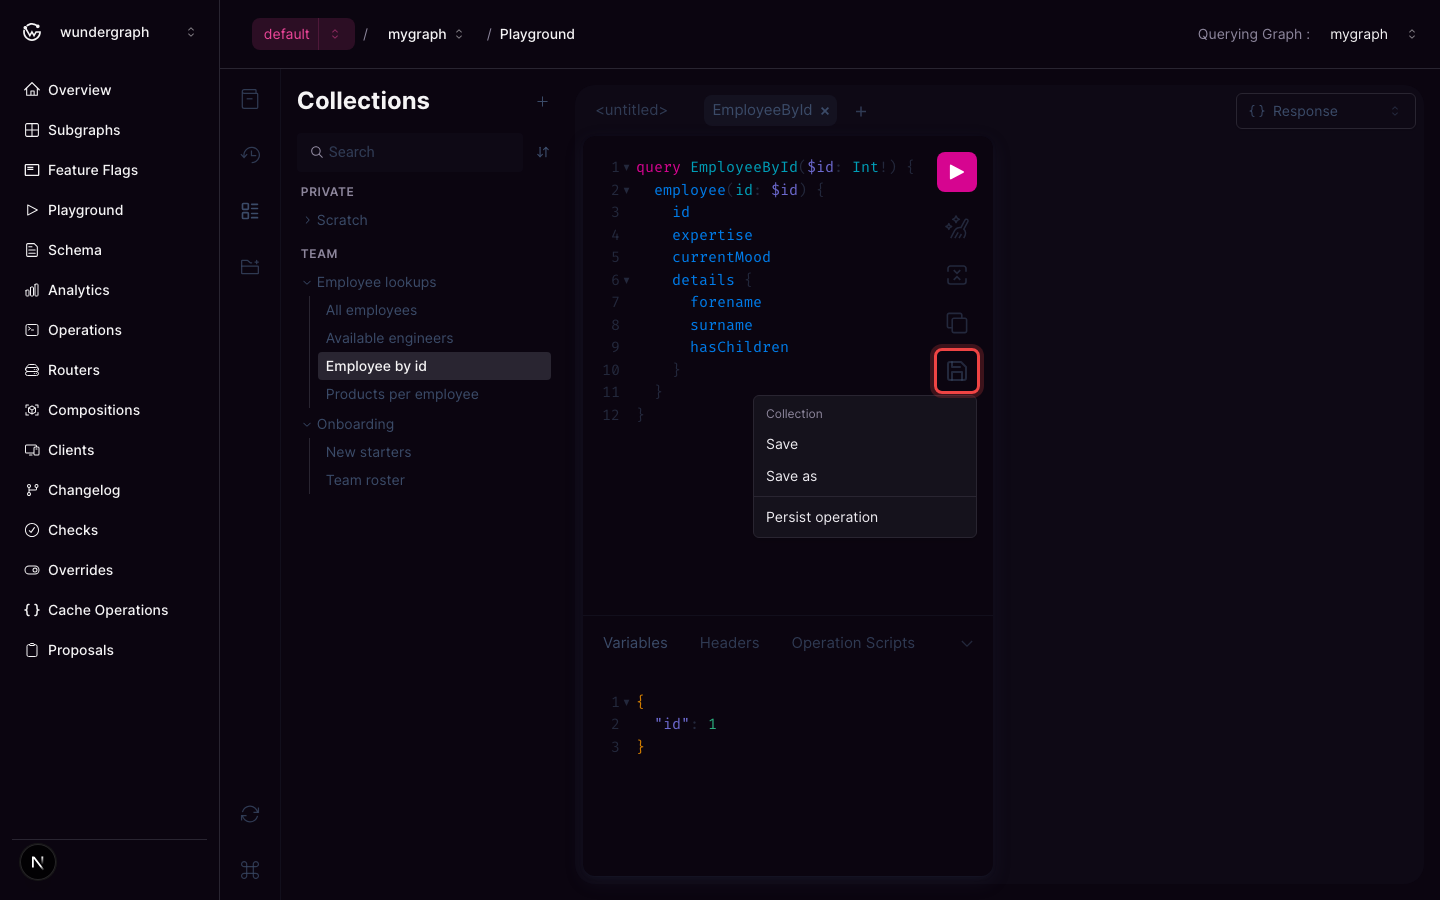This screenshot has height=900, width=1440.
Task: Click the prettify query magic wand icon
Action: point(957,227)
